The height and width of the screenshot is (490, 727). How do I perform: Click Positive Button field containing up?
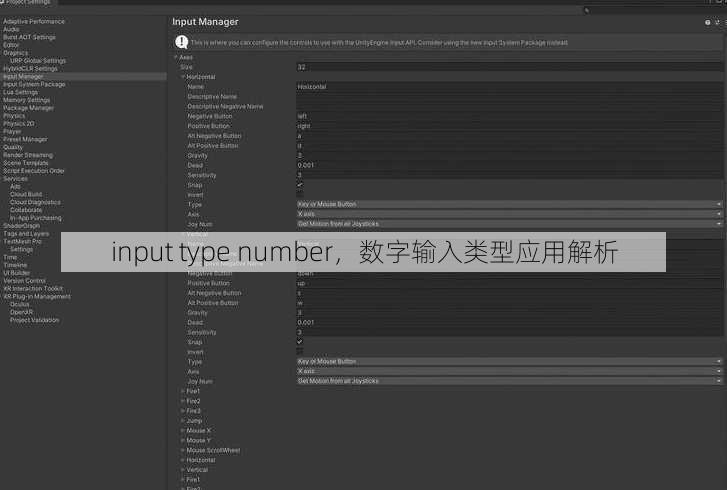pos(510,283)
